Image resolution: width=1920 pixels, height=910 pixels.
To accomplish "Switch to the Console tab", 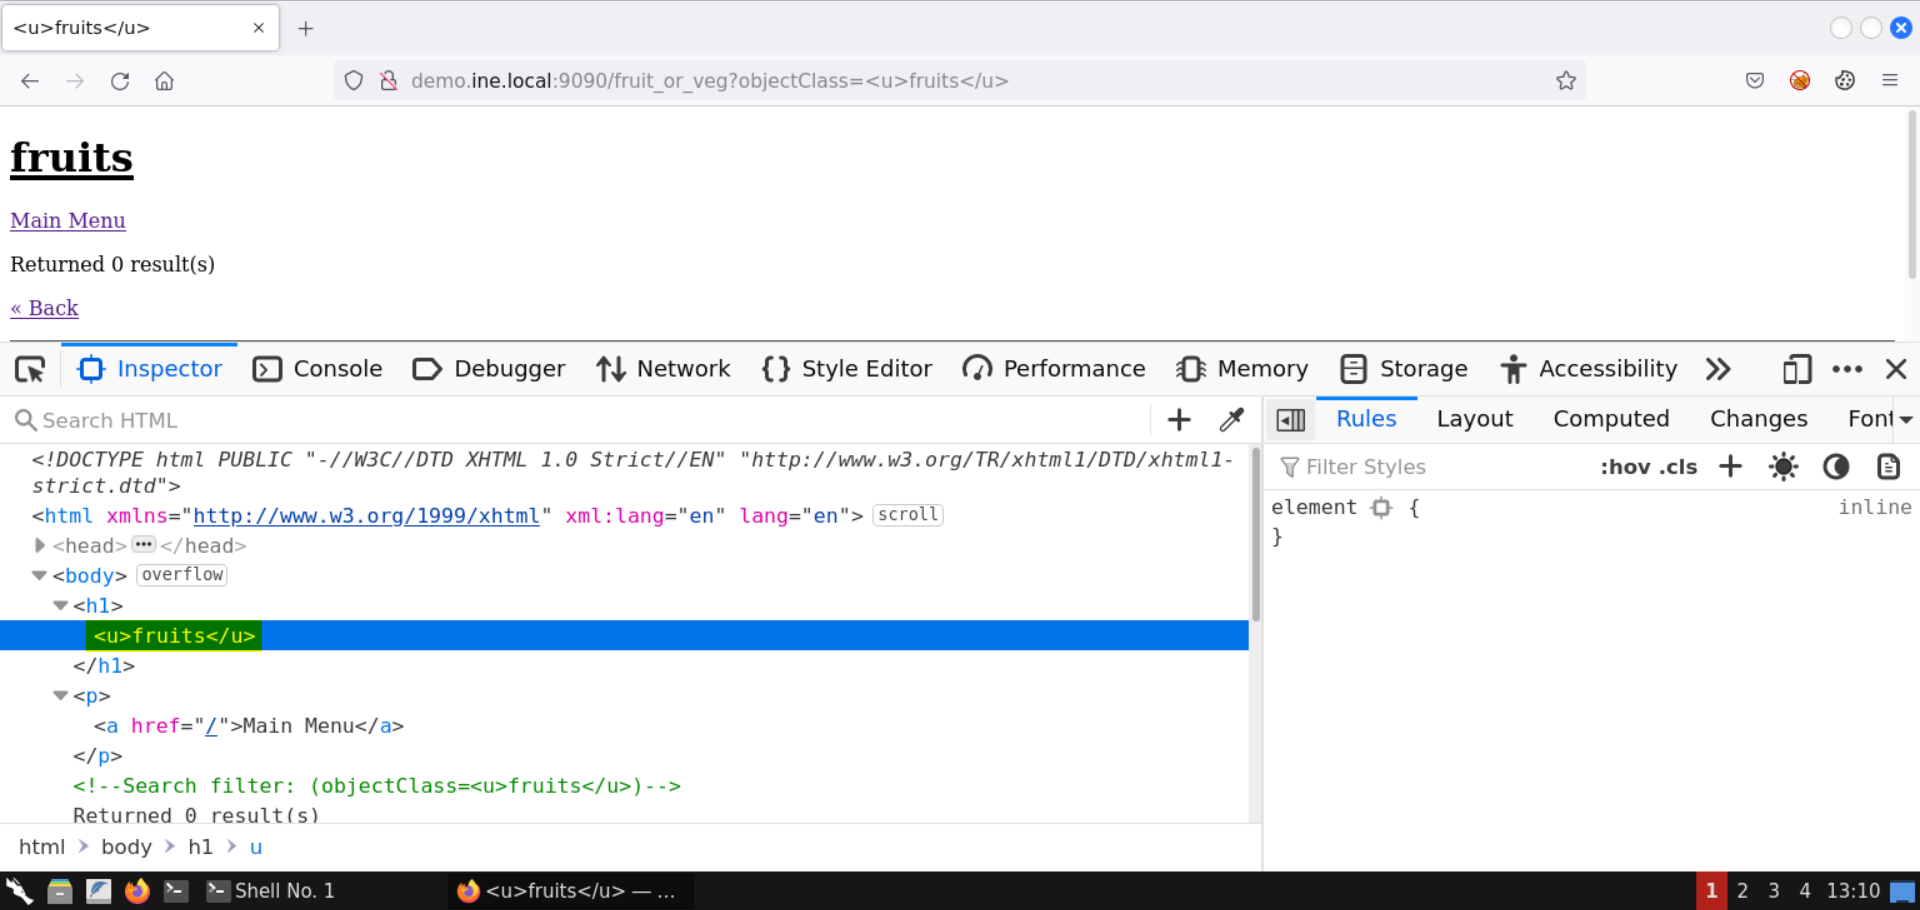I will pyautogui.click(x=318, y=370).
